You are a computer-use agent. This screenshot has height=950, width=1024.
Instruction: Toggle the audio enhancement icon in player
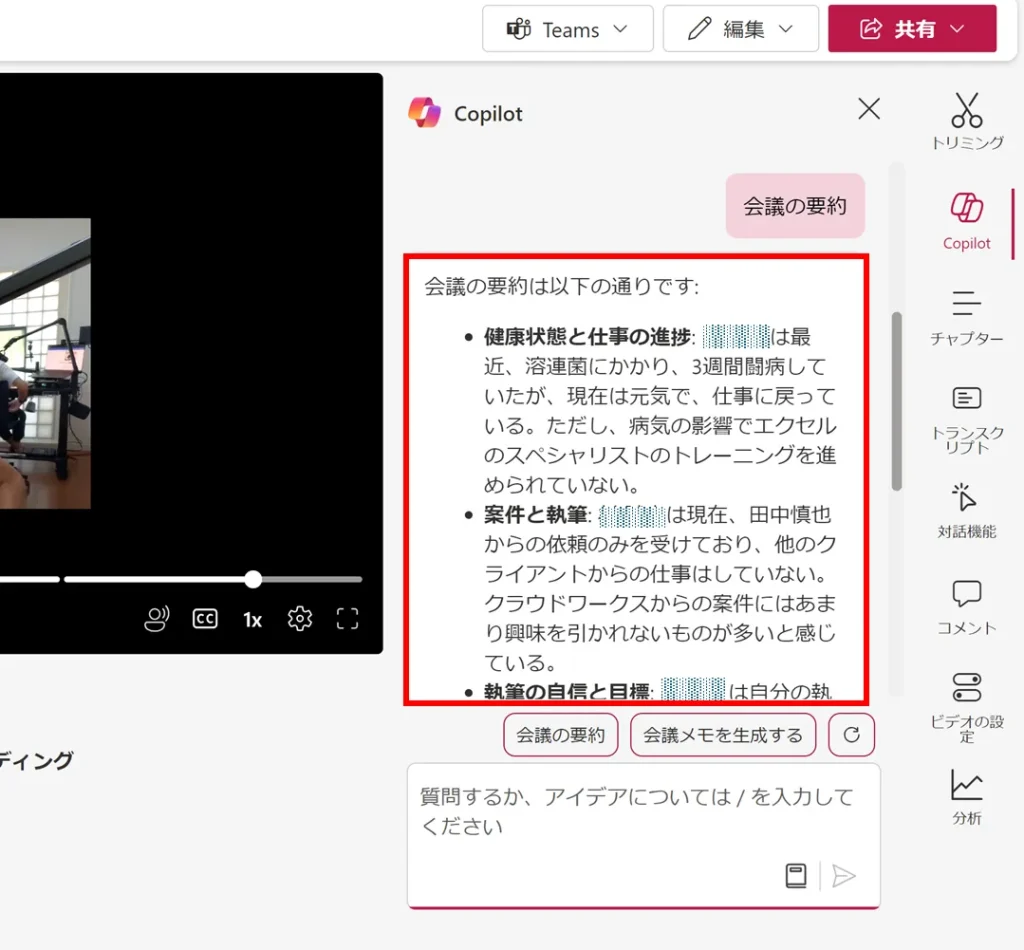click(x=157, y=619)
